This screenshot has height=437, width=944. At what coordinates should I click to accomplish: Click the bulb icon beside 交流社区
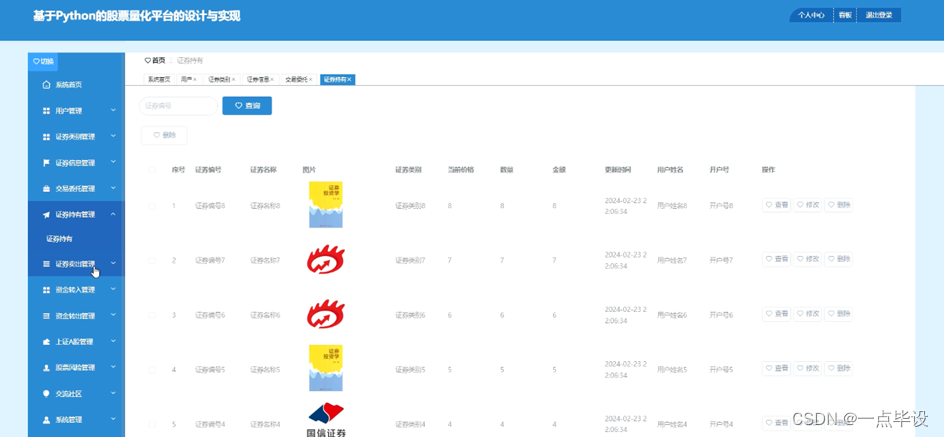[46, 393]
